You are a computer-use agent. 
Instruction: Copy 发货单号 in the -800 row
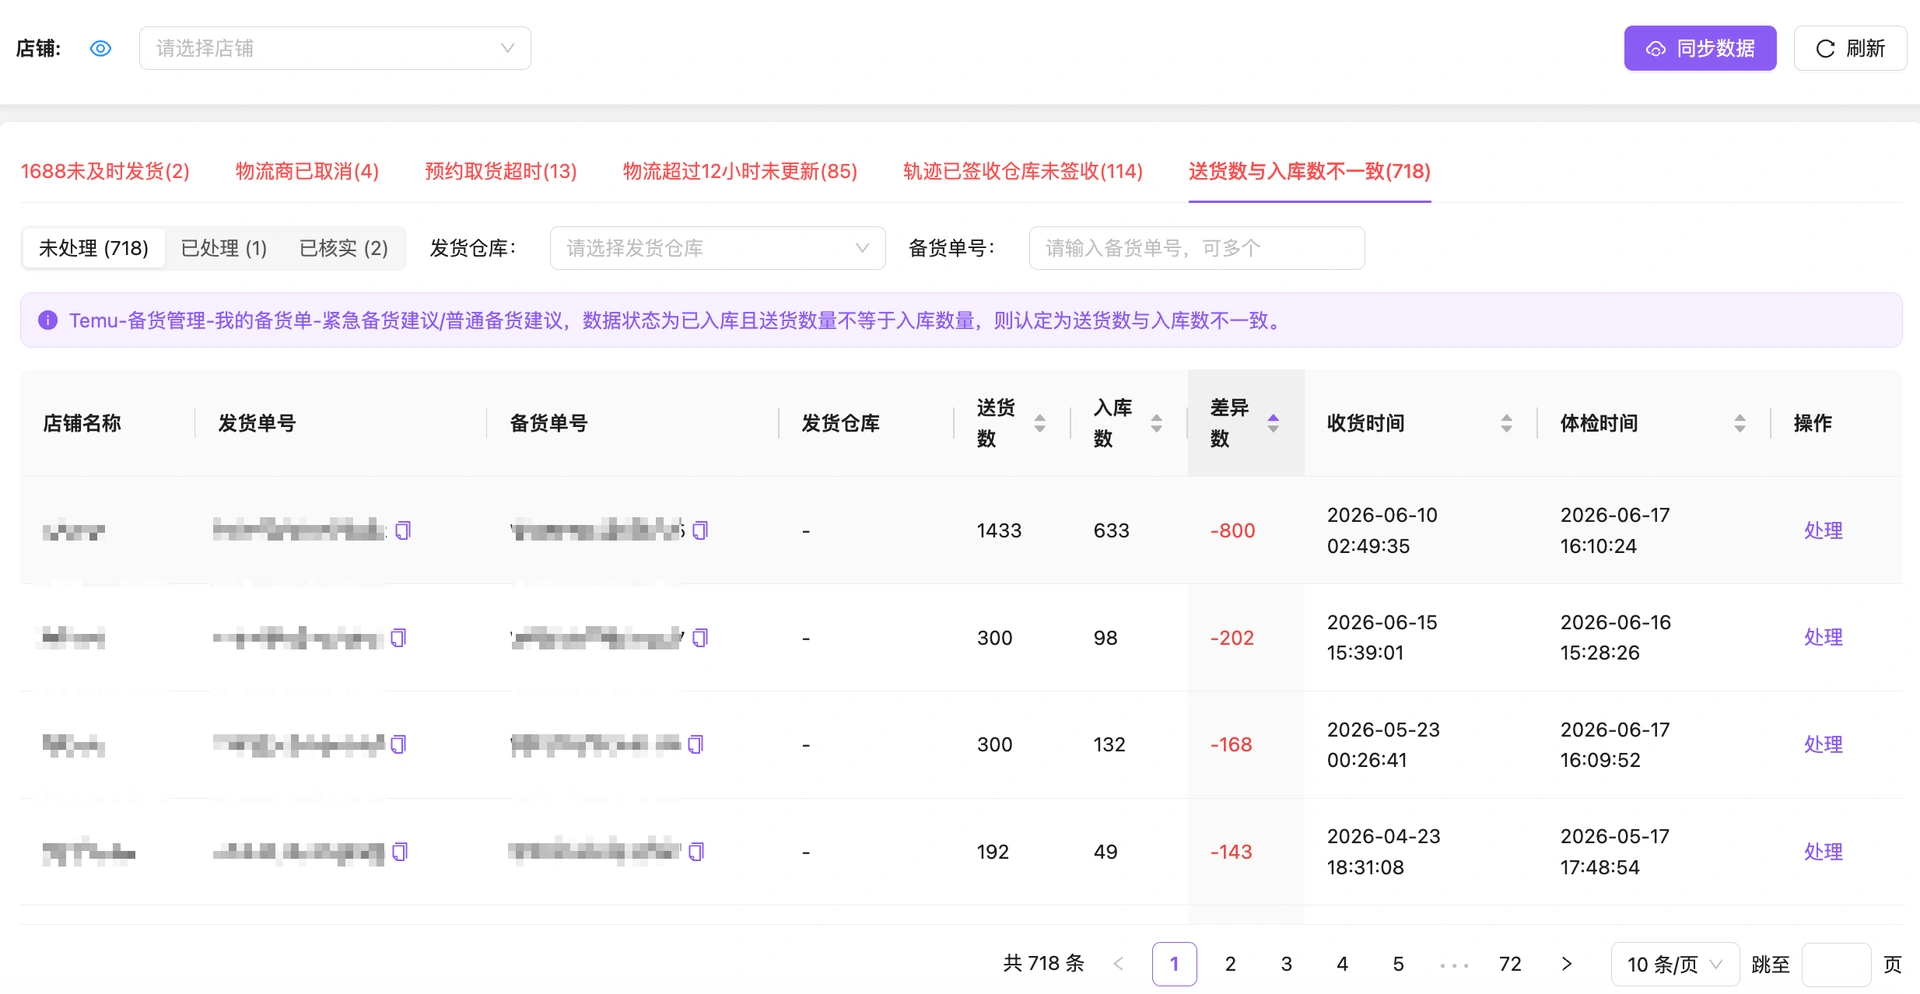403,530
